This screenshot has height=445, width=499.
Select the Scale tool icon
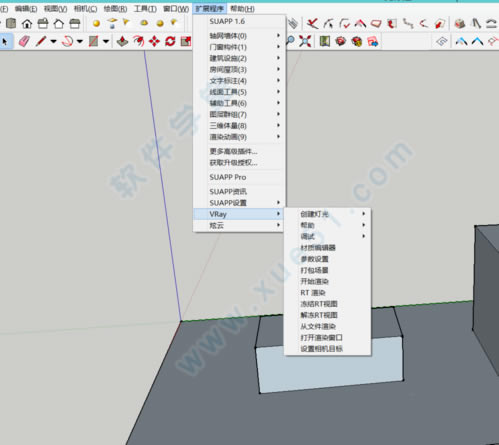coord(186,41)
